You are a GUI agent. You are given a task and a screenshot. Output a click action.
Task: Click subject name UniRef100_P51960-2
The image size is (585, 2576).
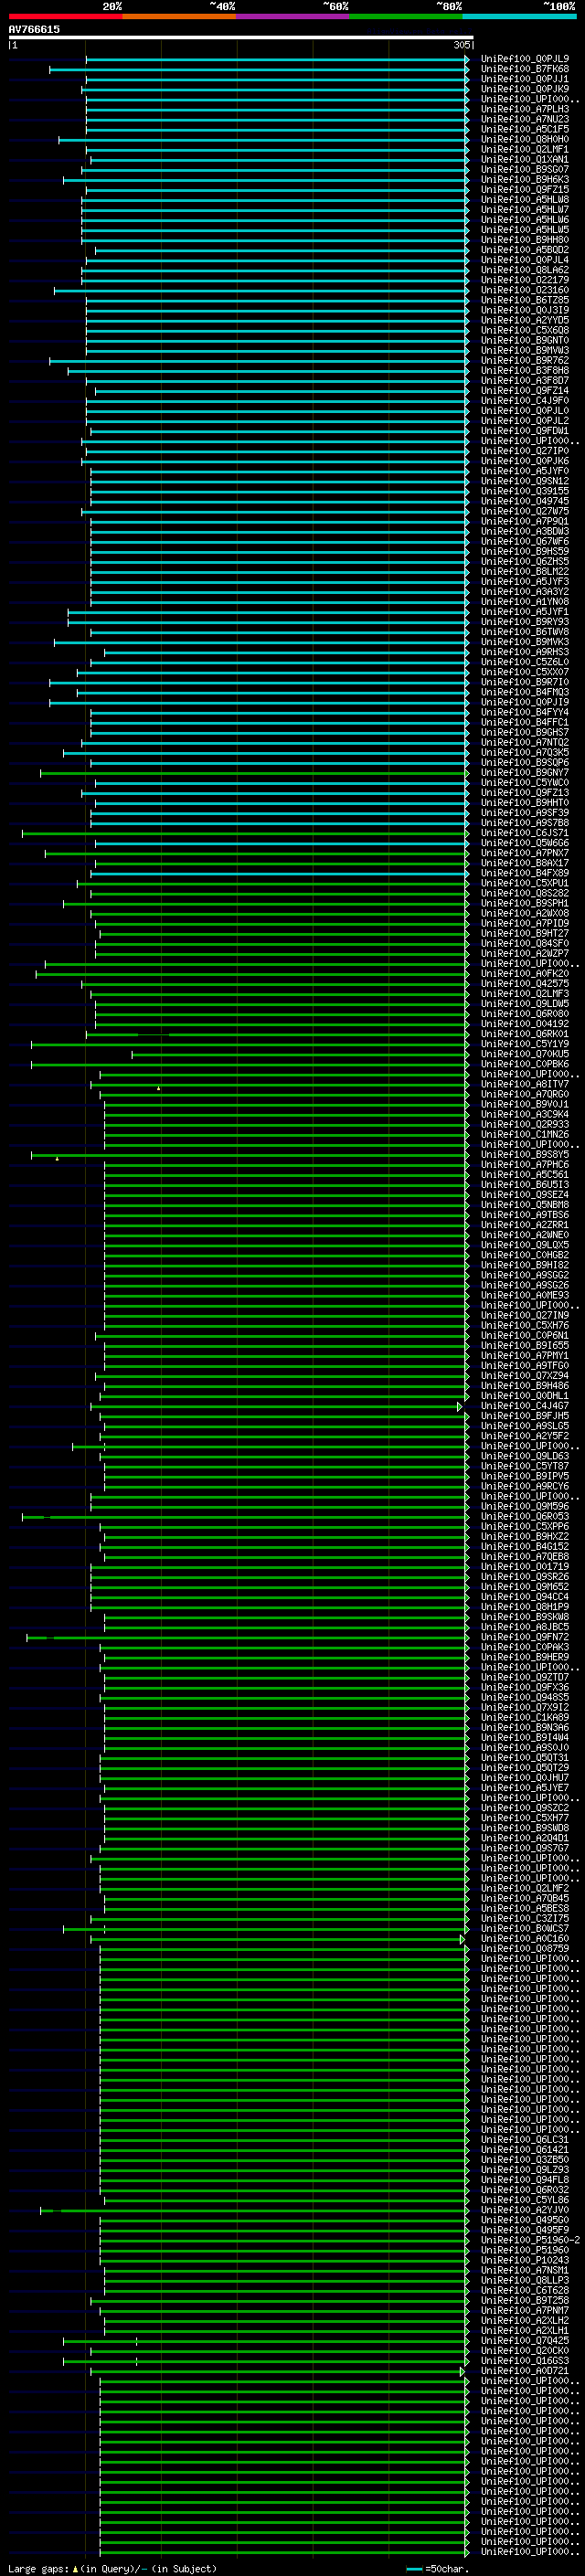[530, 2240]
